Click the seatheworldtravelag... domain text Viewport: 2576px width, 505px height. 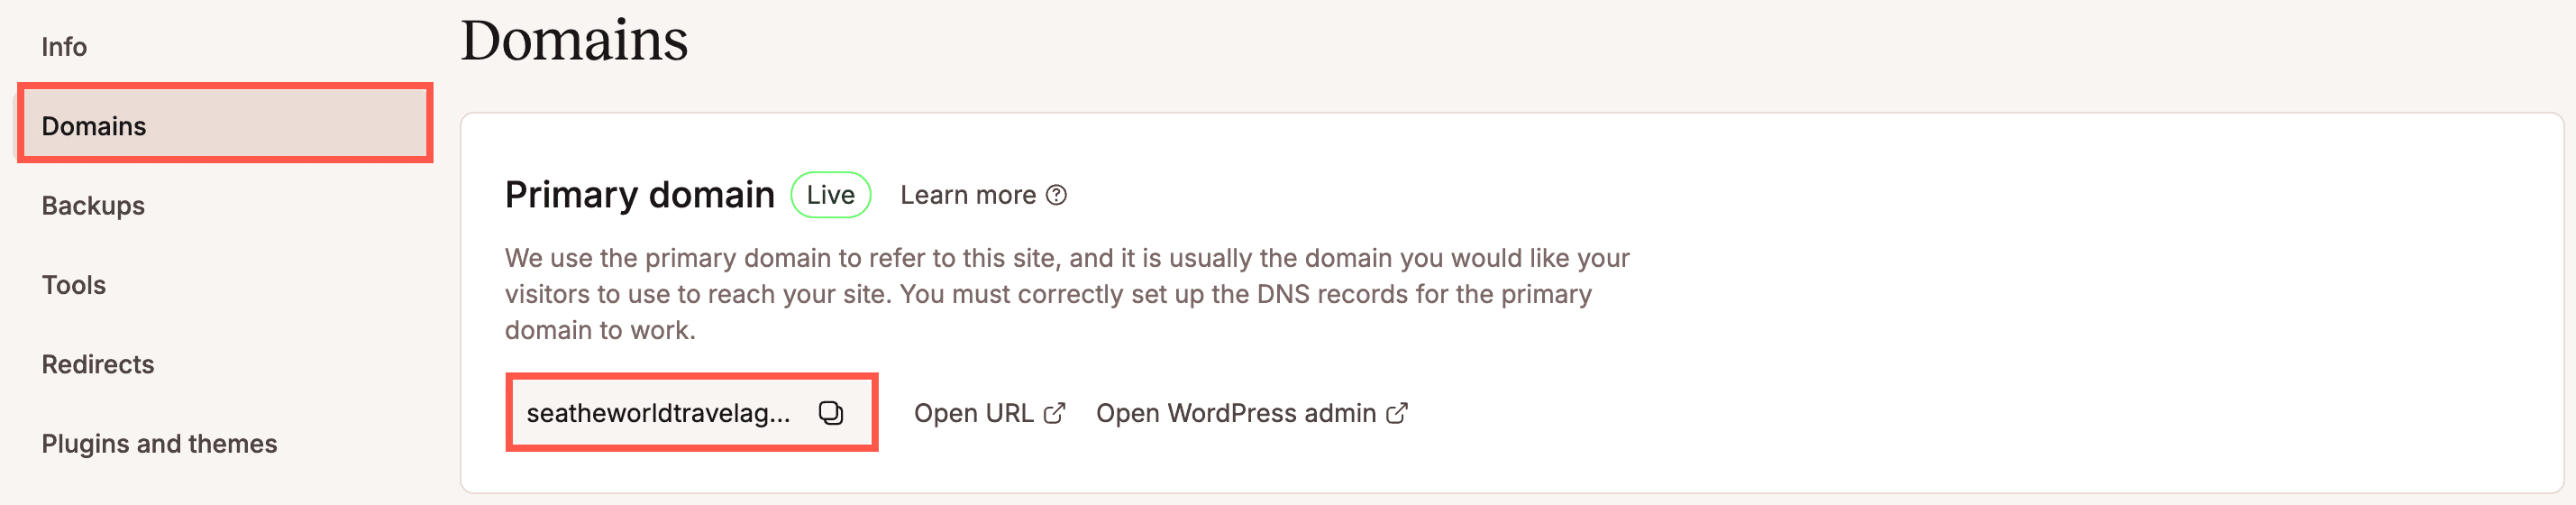pyautogui.click(x=658, y=413)
